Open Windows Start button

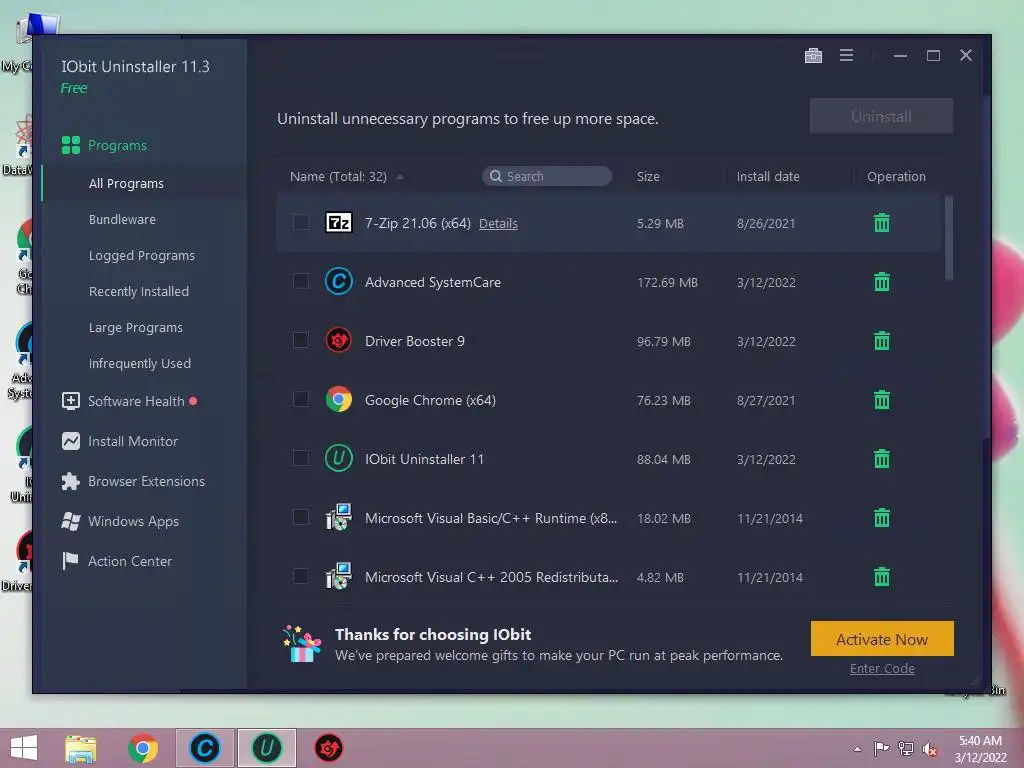coord(24,748)
